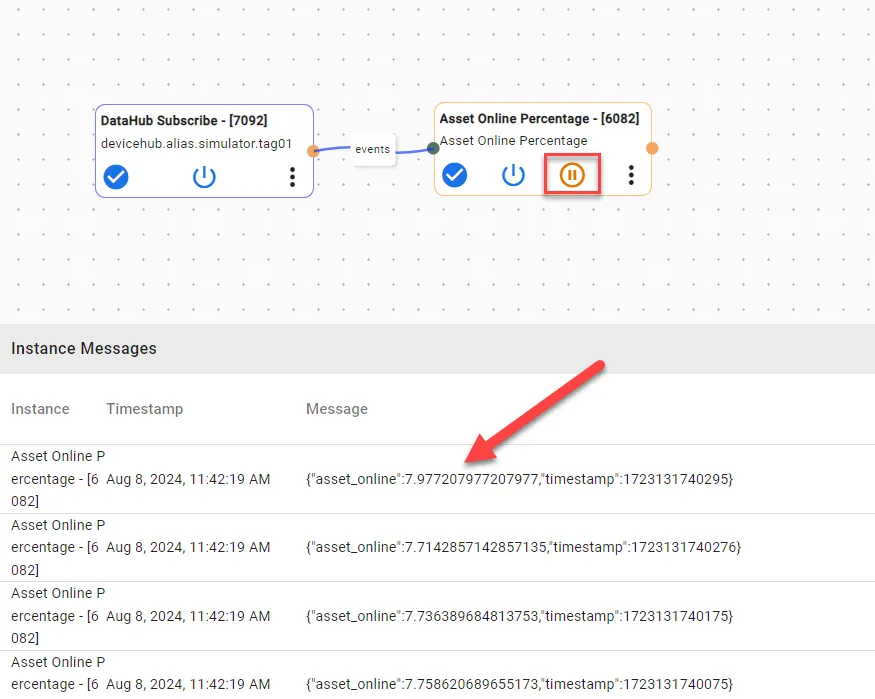Click the 'Message' column header
Viewport: 875px width, 699px height.
click(x=337, y=409)
